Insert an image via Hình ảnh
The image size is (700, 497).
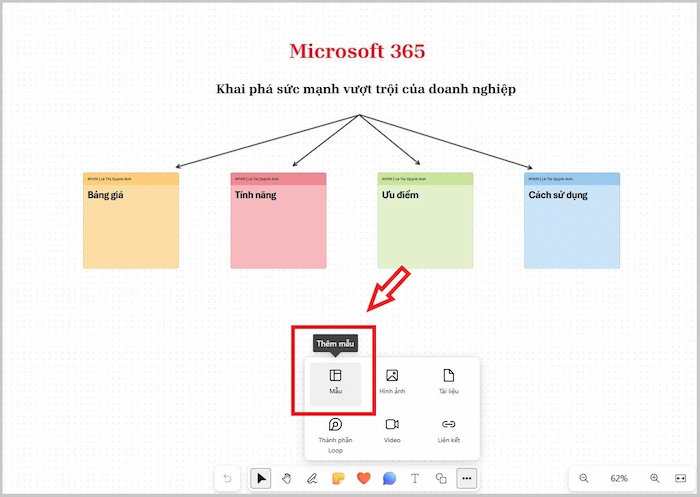(x=392, y=384)
